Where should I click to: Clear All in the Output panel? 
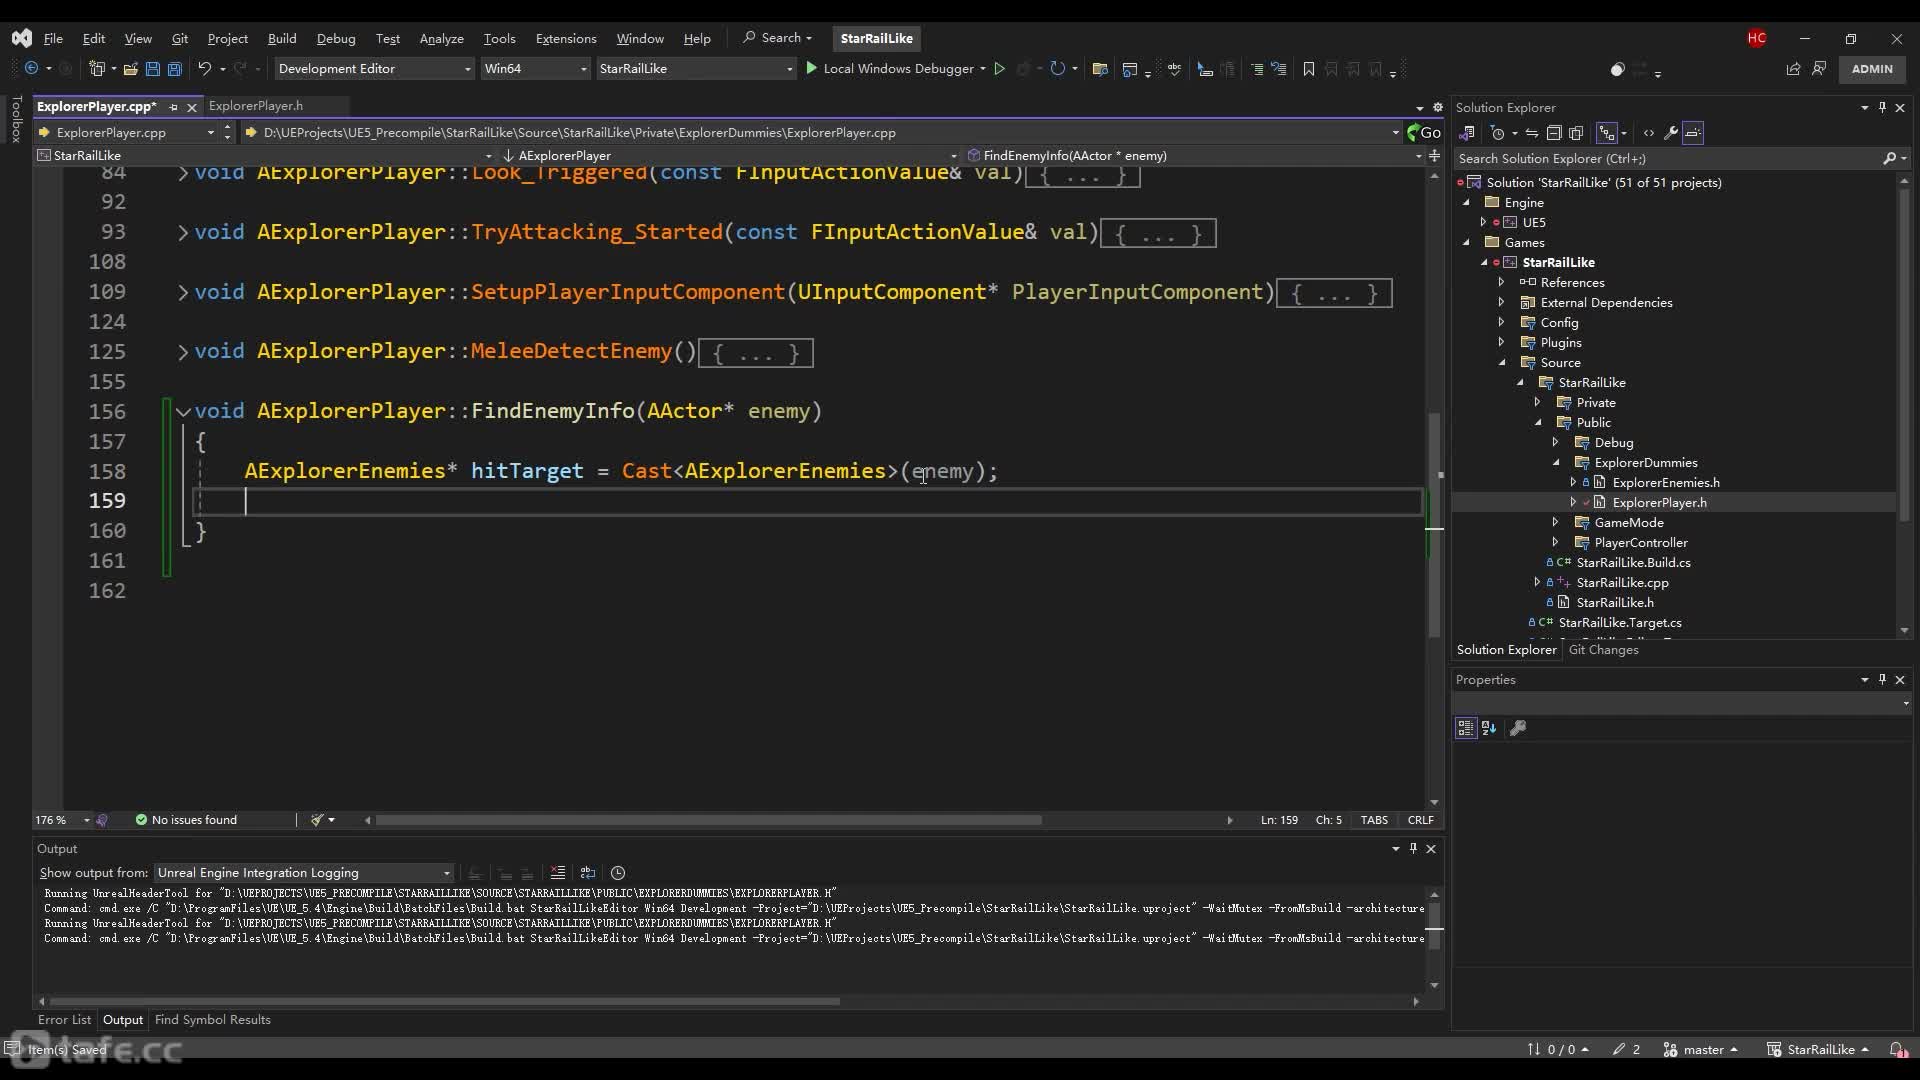point(558,873)
